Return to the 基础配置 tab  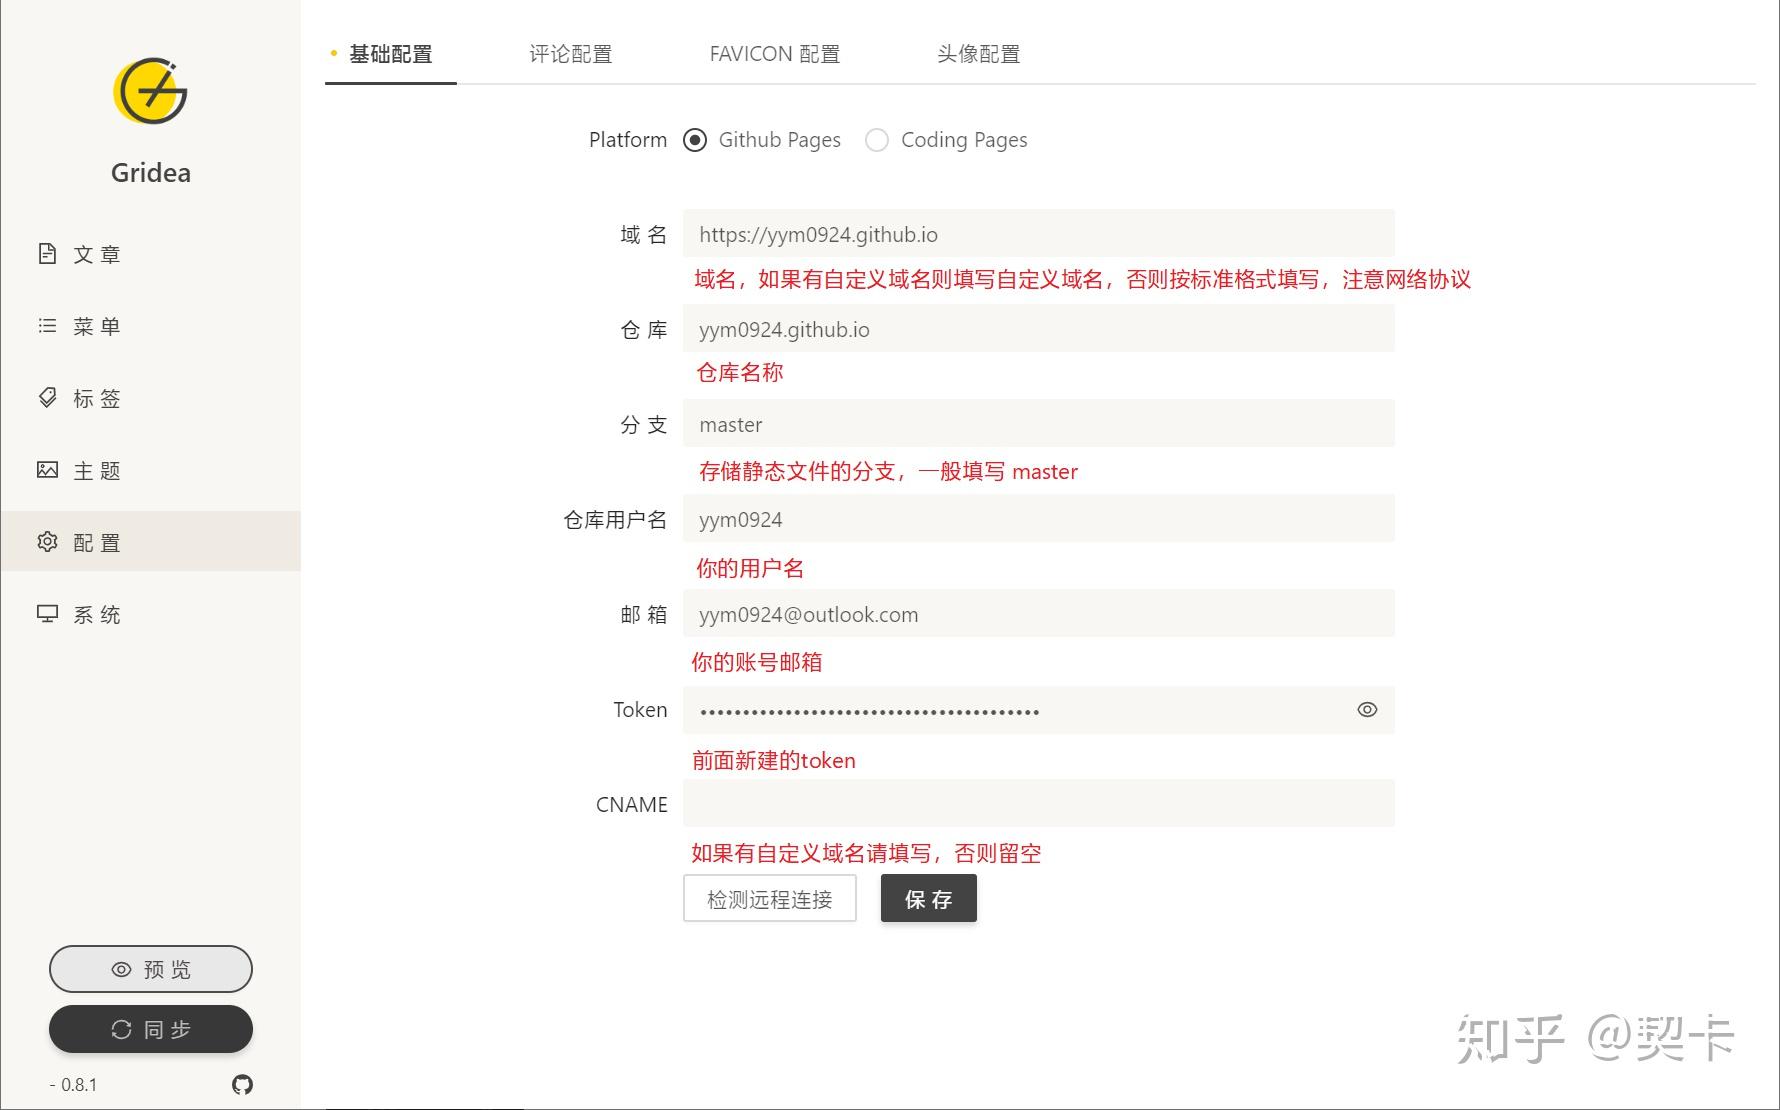[390, 54]
